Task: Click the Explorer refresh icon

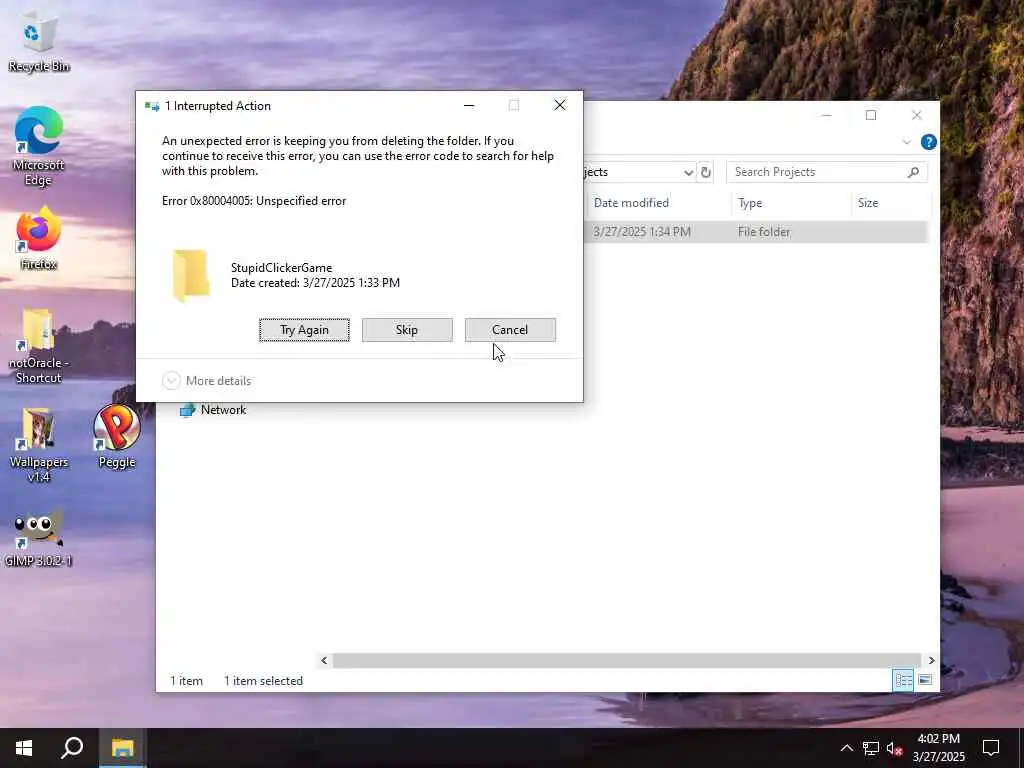Action: [x=706, y=172]
